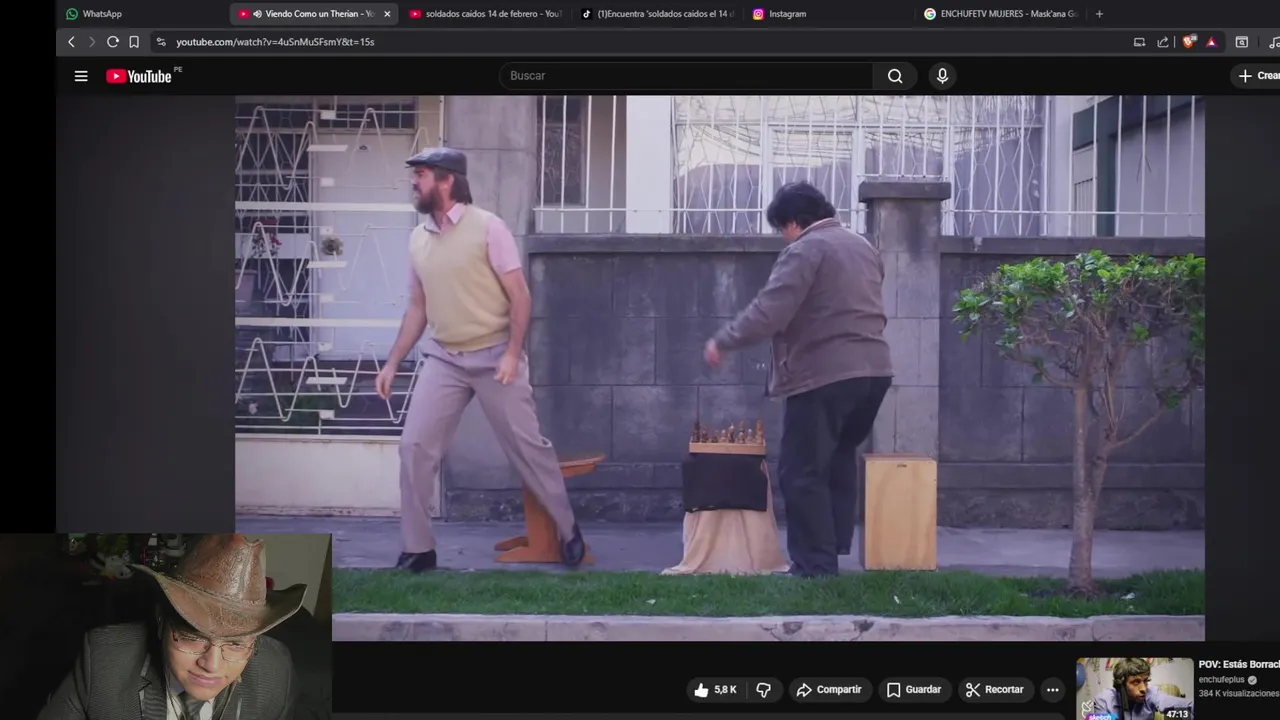The image size is (1280, 720).
Task: Click the browser share page icon
Action: point(1163,42)
